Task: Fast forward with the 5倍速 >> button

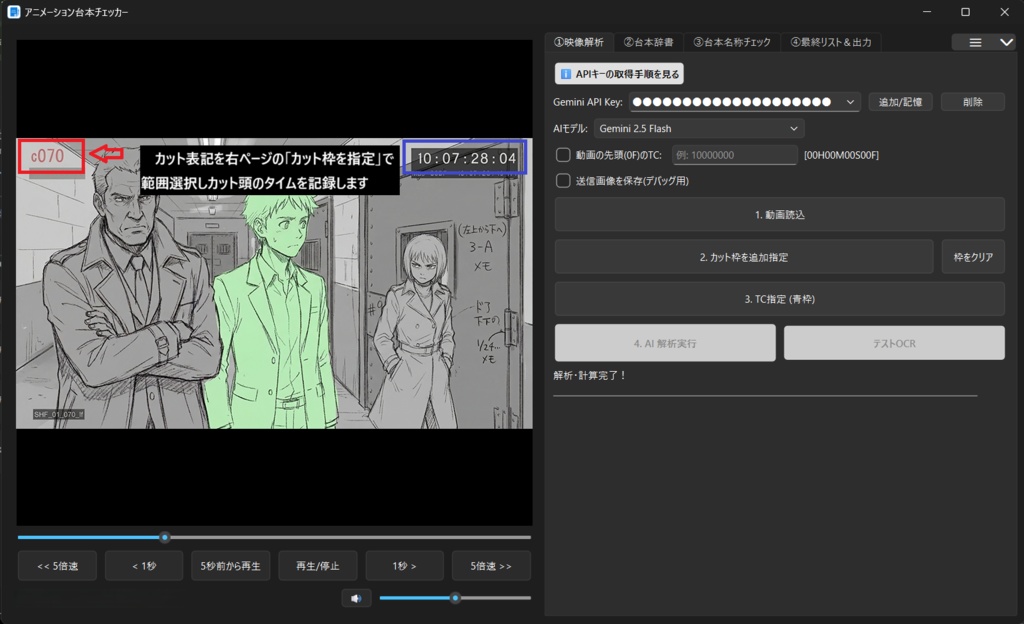Action: coord(491,566)
